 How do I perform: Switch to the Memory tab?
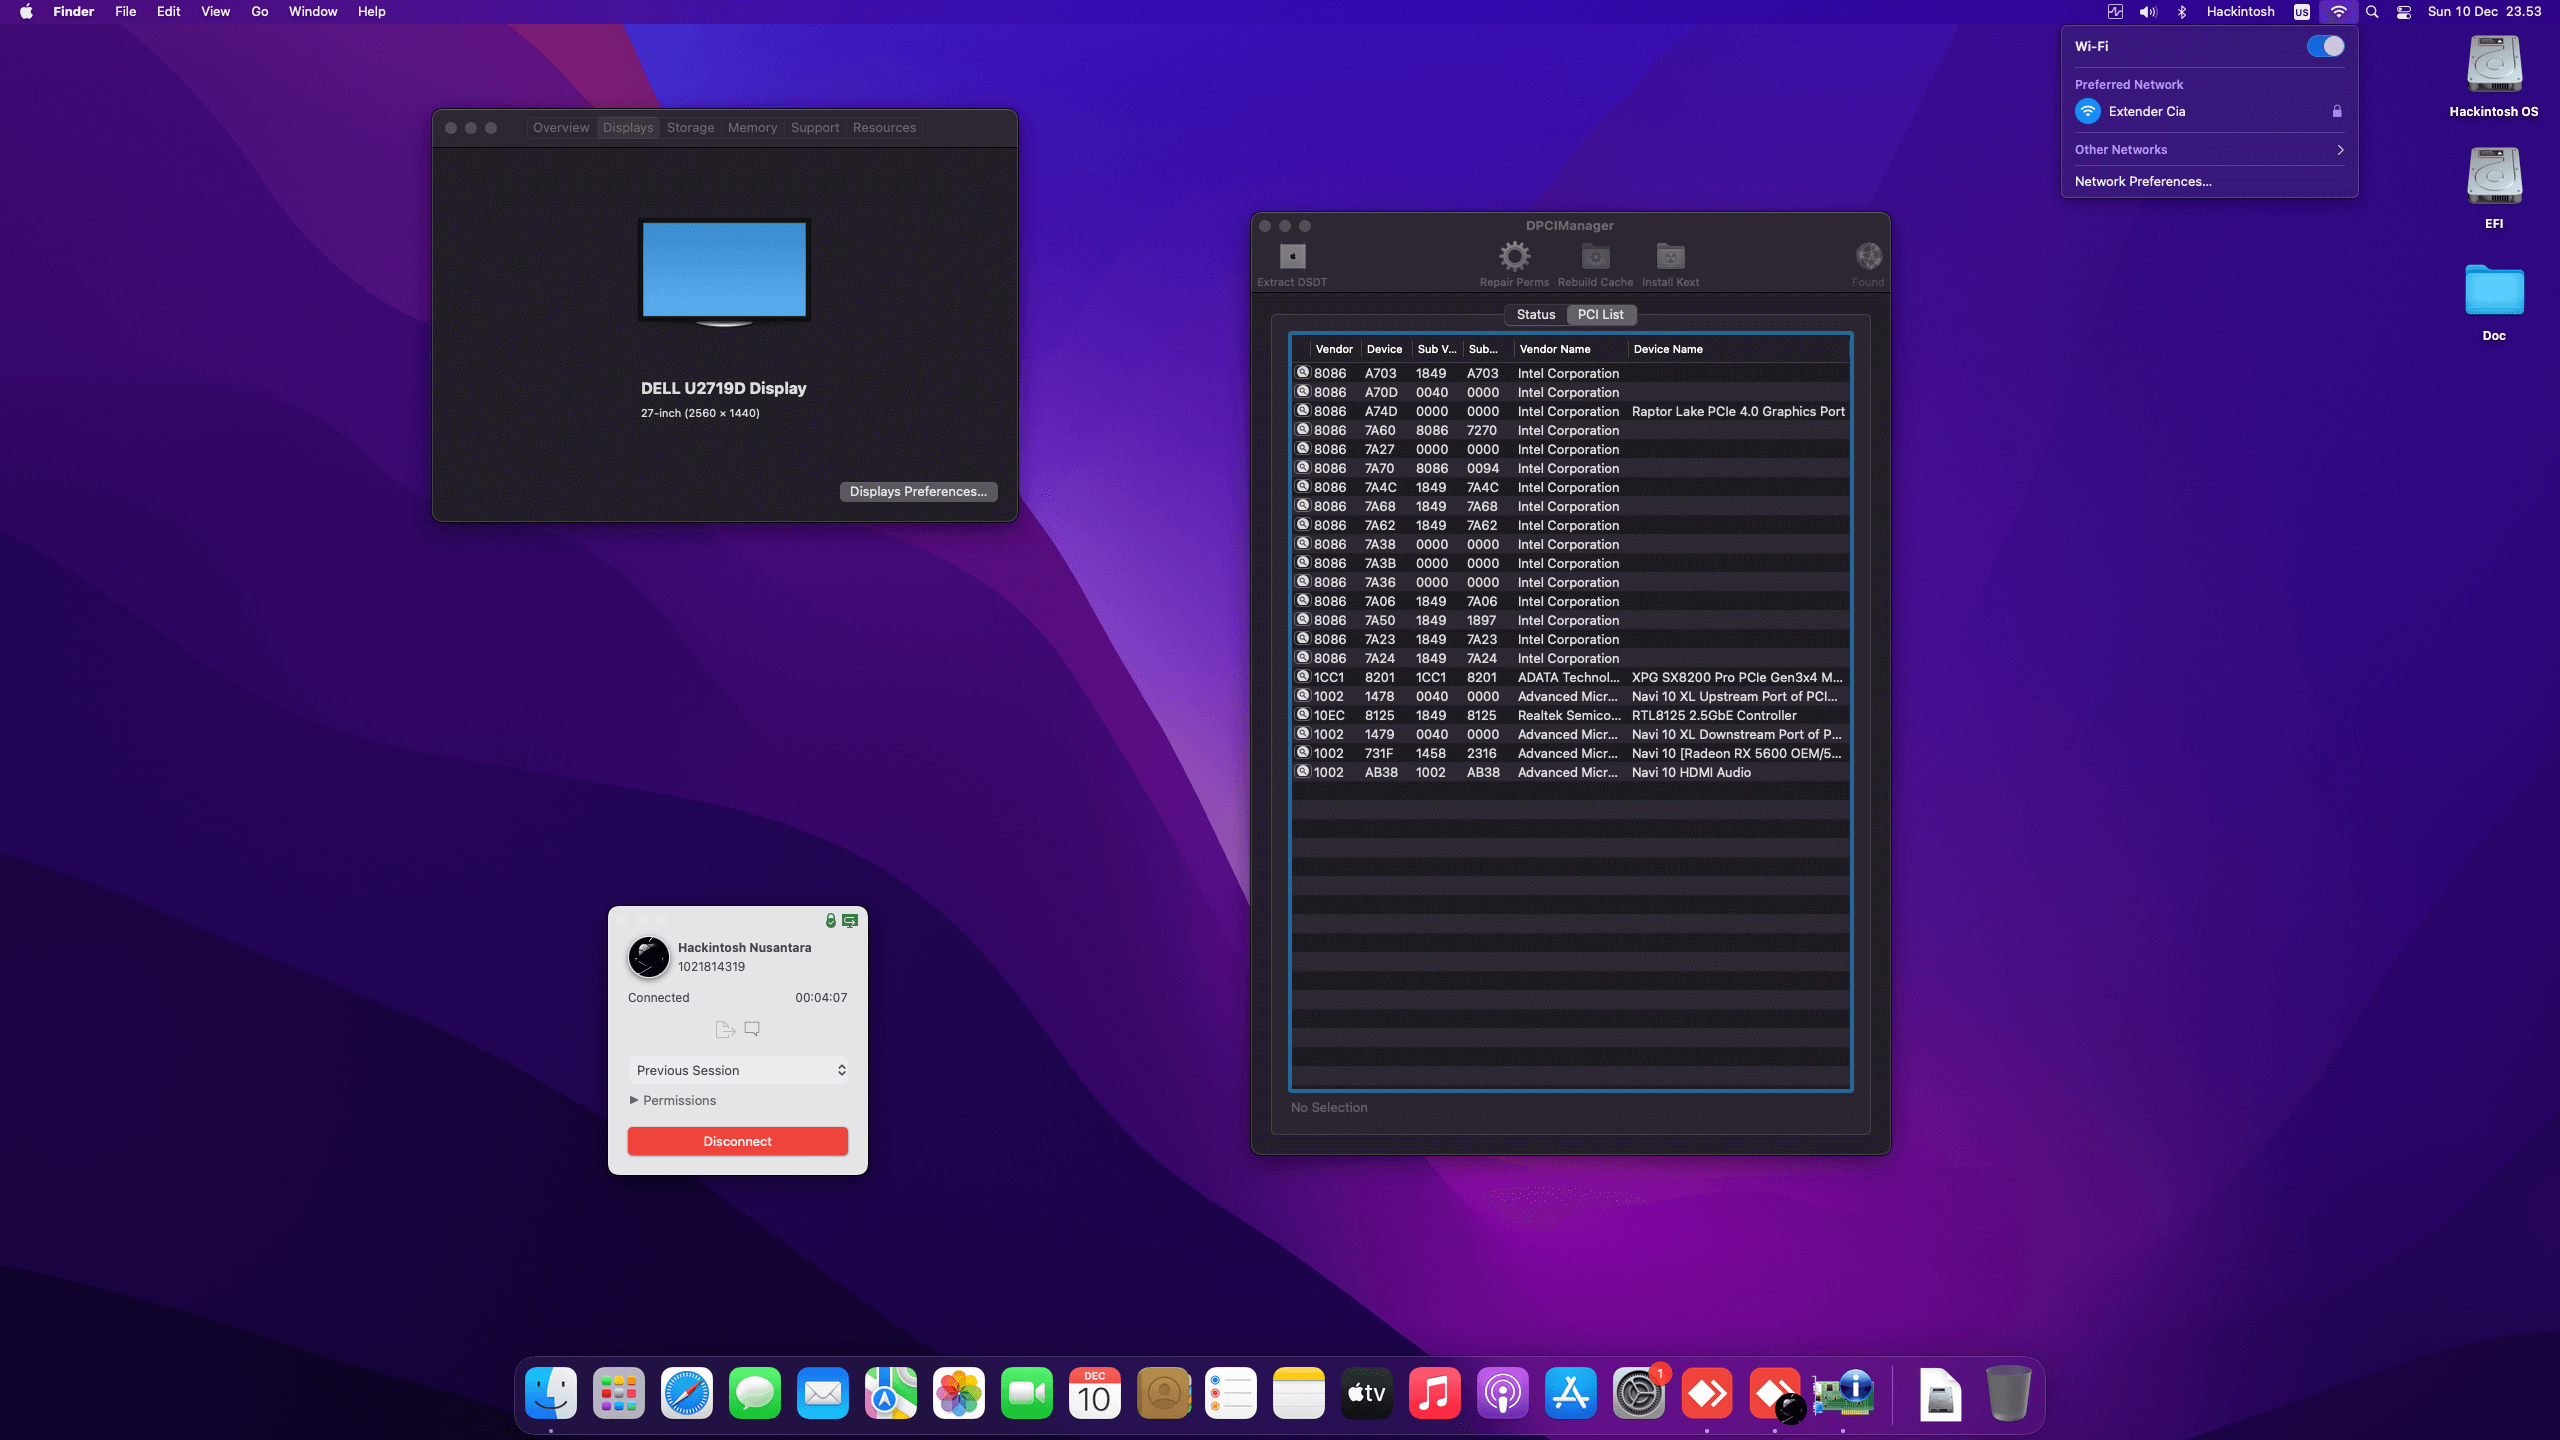coord(752,128)
